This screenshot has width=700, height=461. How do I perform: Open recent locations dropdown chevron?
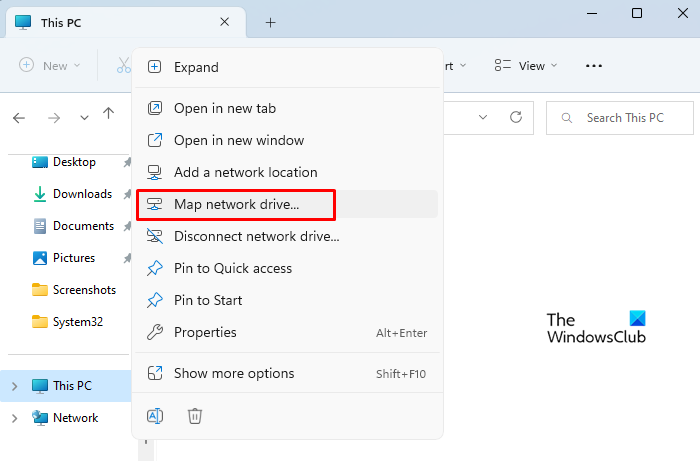tap(84, 118)
